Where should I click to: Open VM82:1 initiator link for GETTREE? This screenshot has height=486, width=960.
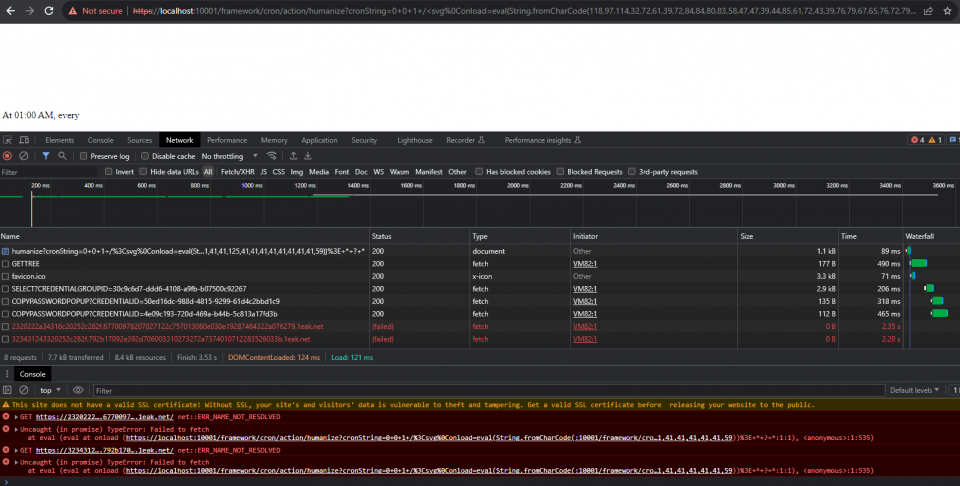point(585,264)
